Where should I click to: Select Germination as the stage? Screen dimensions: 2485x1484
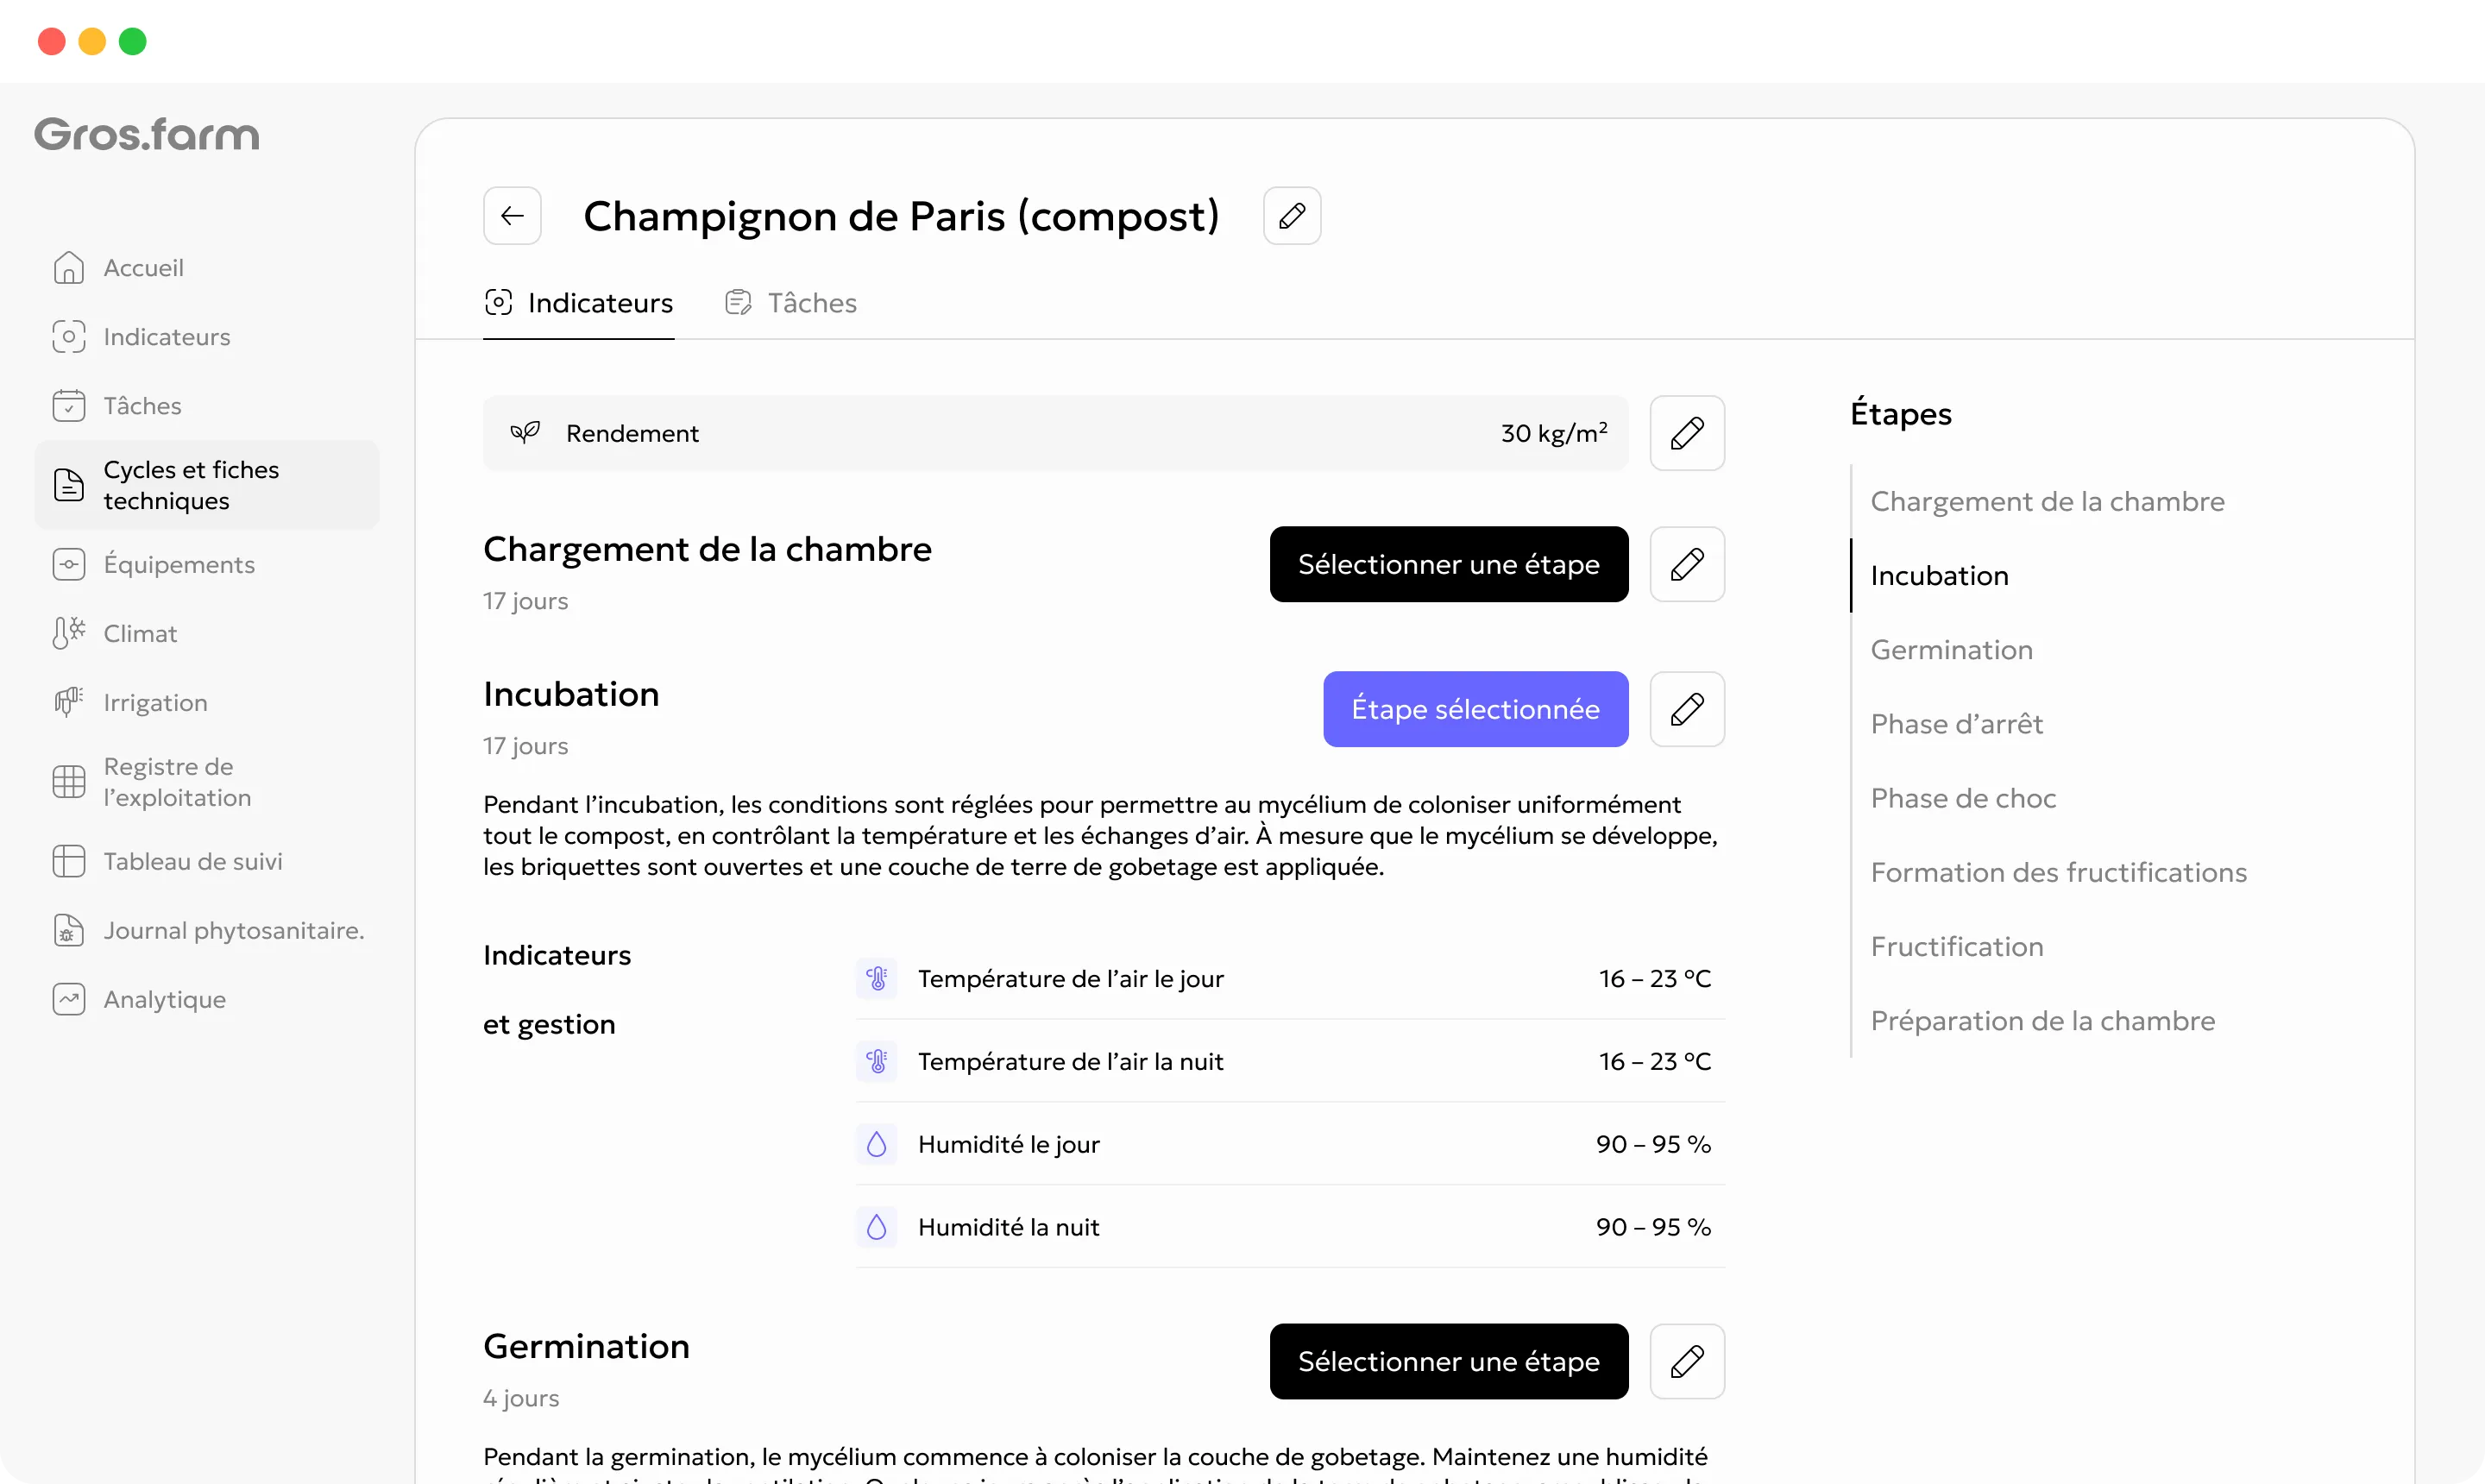click(x=1449, y=1361)
